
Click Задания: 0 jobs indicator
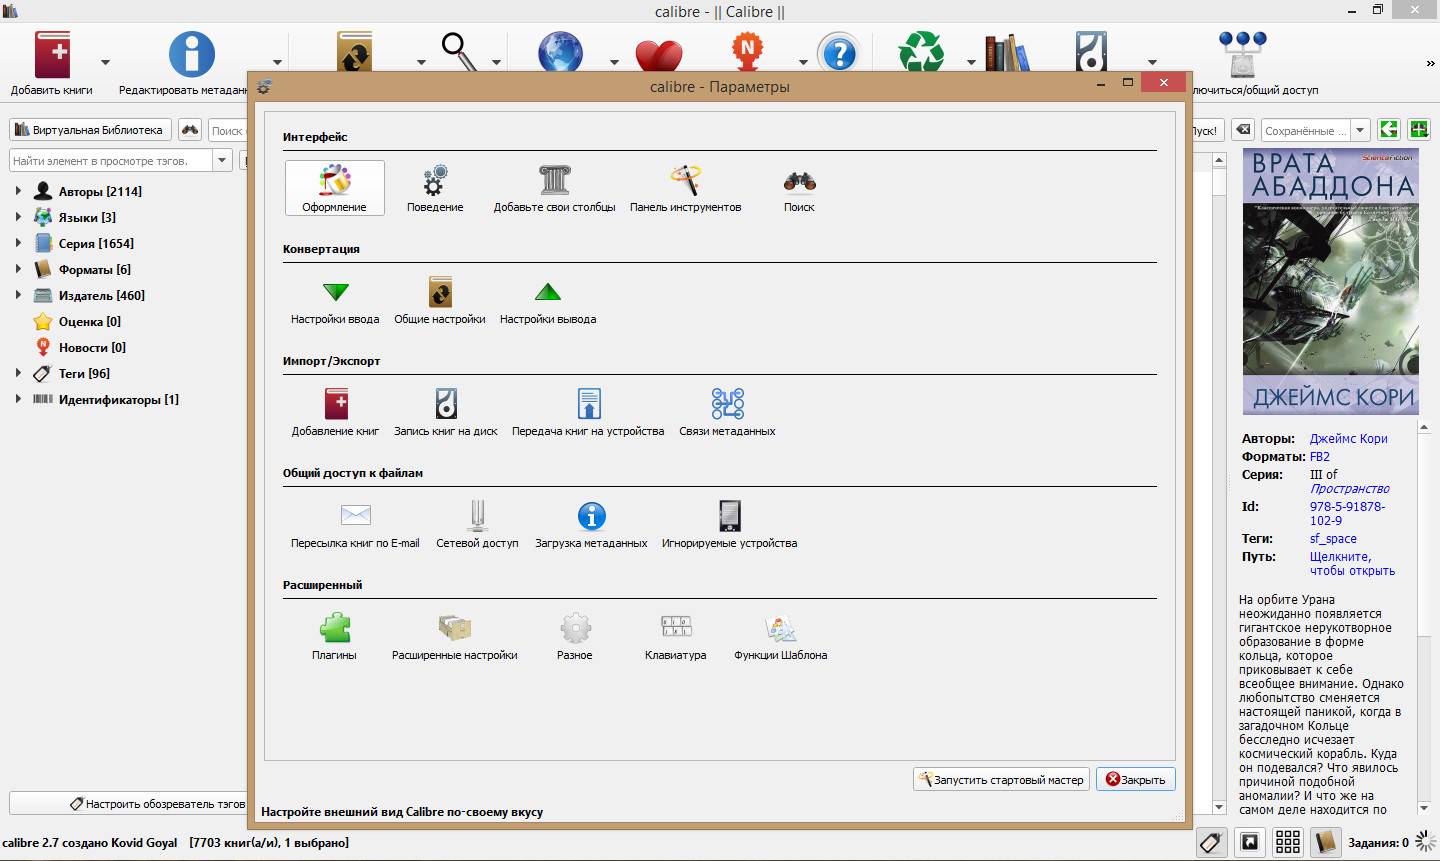tap(1378, 843)
